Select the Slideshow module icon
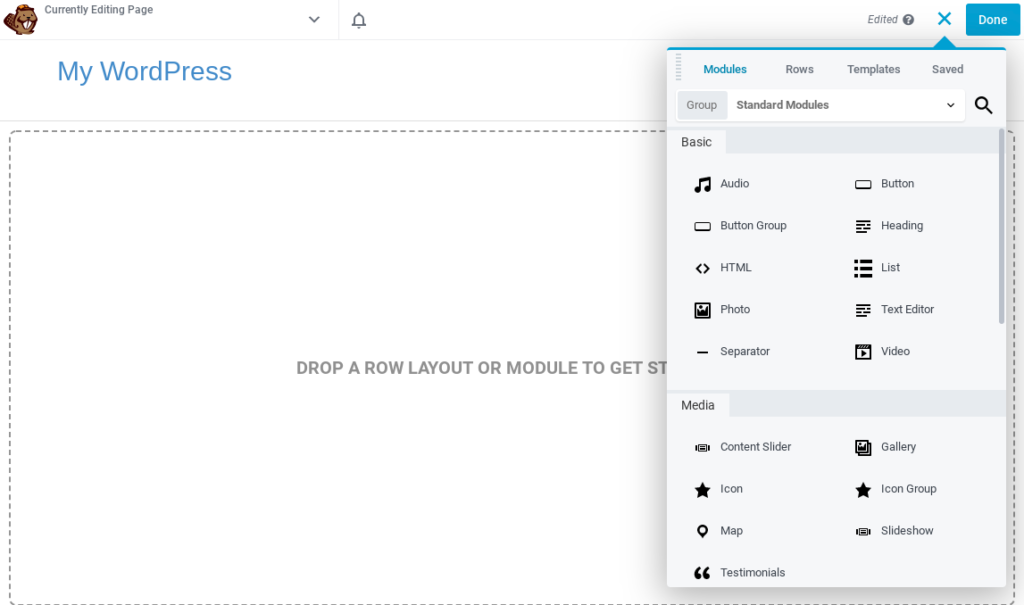The image size is (1024, 605). [x=863, y=531]
